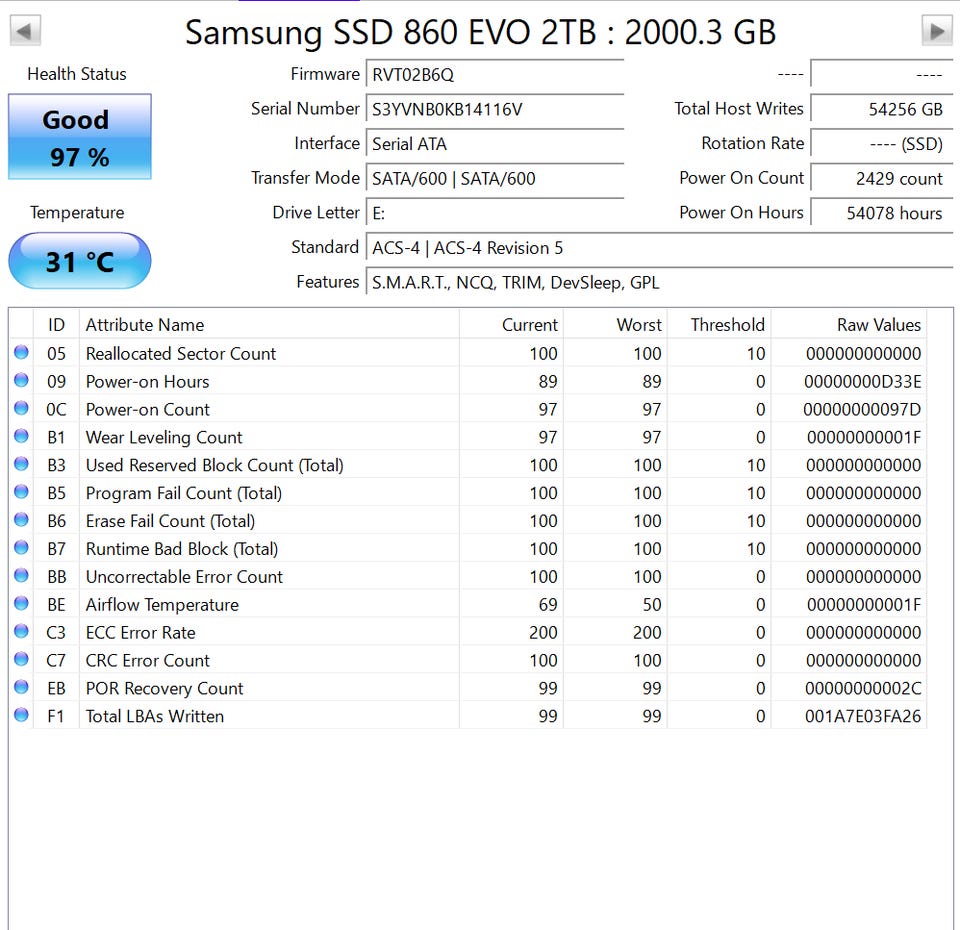Select the Wear Leveling Count attribute name
Screen dimensions: 960x930
click(164, 437)
